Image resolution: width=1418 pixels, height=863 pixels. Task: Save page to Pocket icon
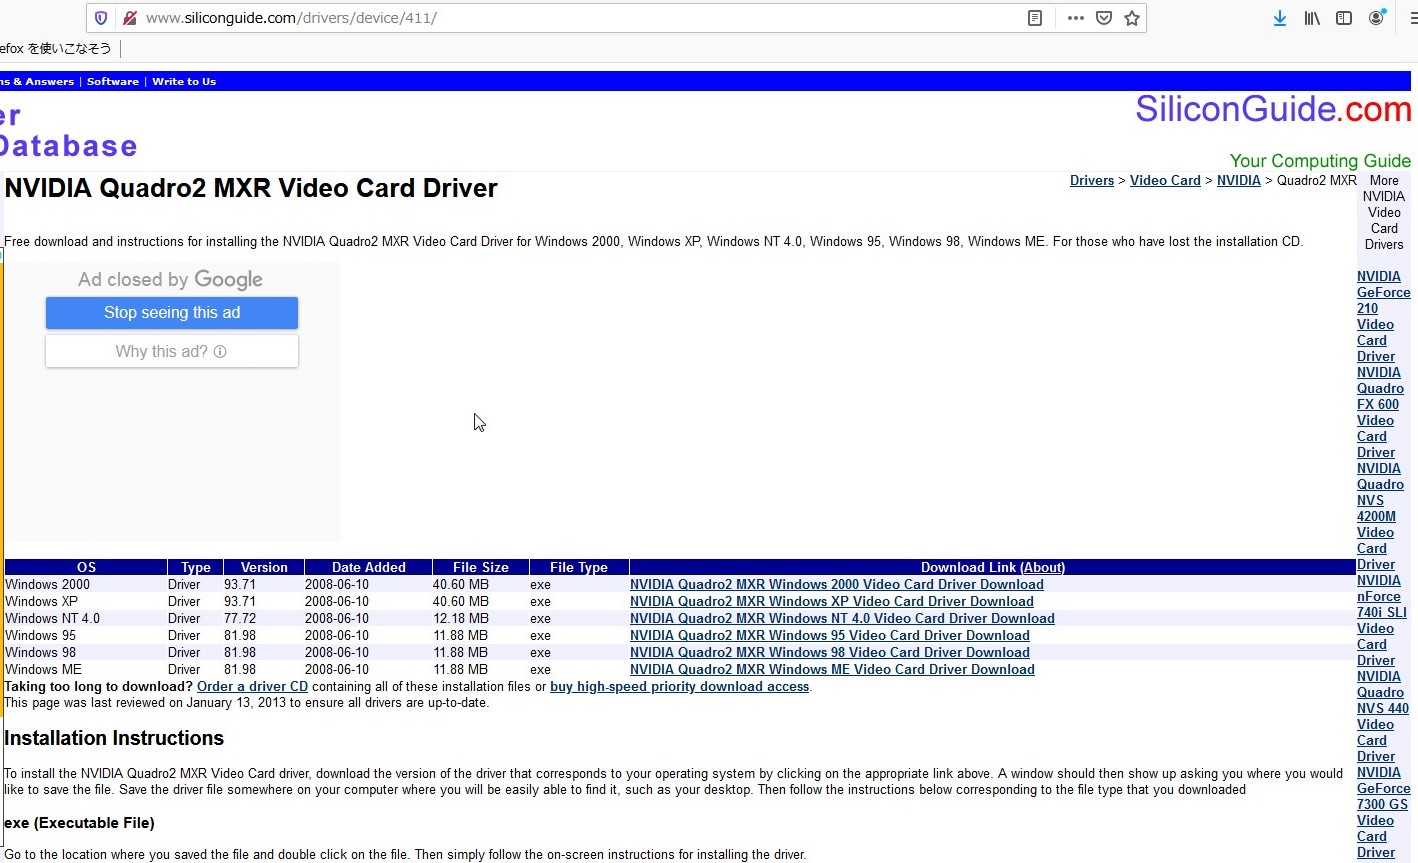pyautogui.click(x=1104, y=18)
